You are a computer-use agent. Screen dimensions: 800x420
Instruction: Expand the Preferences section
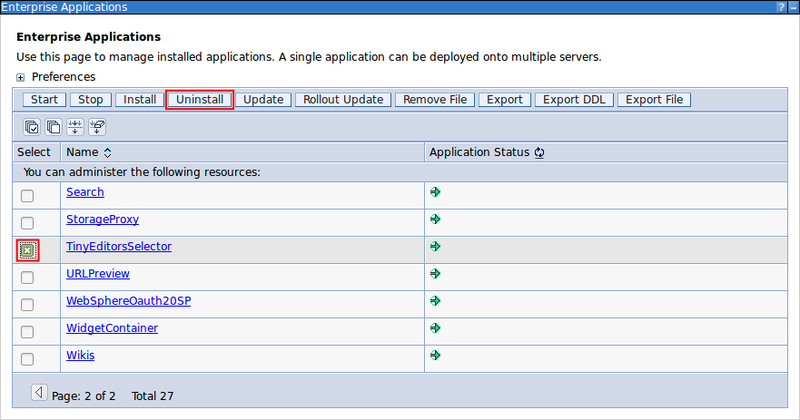[20, 77]
